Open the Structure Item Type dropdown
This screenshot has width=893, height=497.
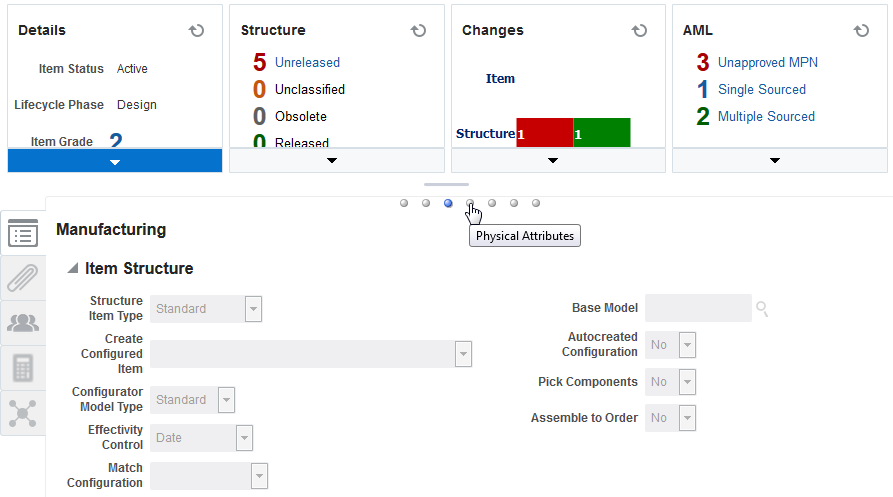[x=254, y=309]
